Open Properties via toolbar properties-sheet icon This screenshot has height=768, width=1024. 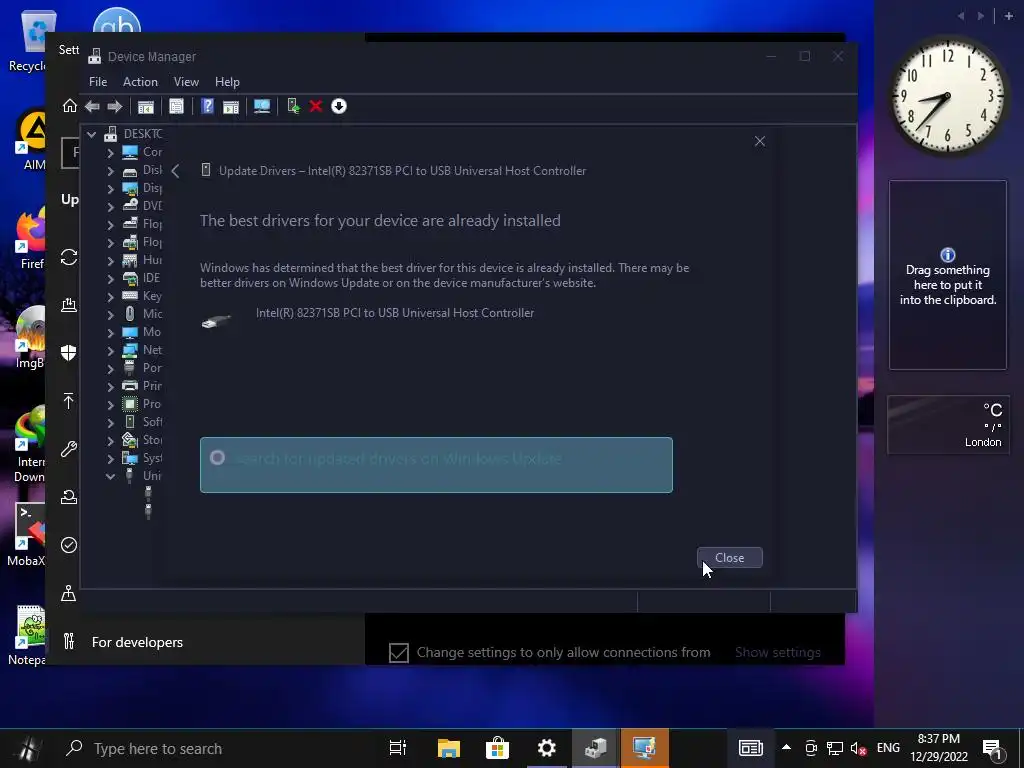tap(176, 106)
